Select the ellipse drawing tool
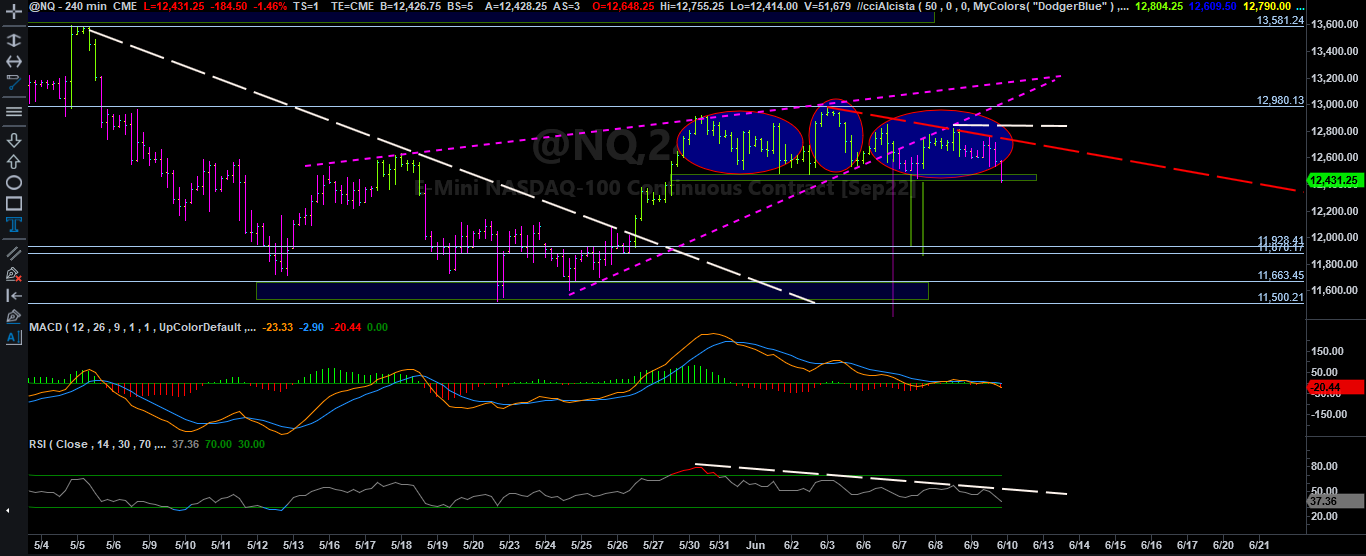The height and width of the screenshot is (556, 1366). point(14,183)
